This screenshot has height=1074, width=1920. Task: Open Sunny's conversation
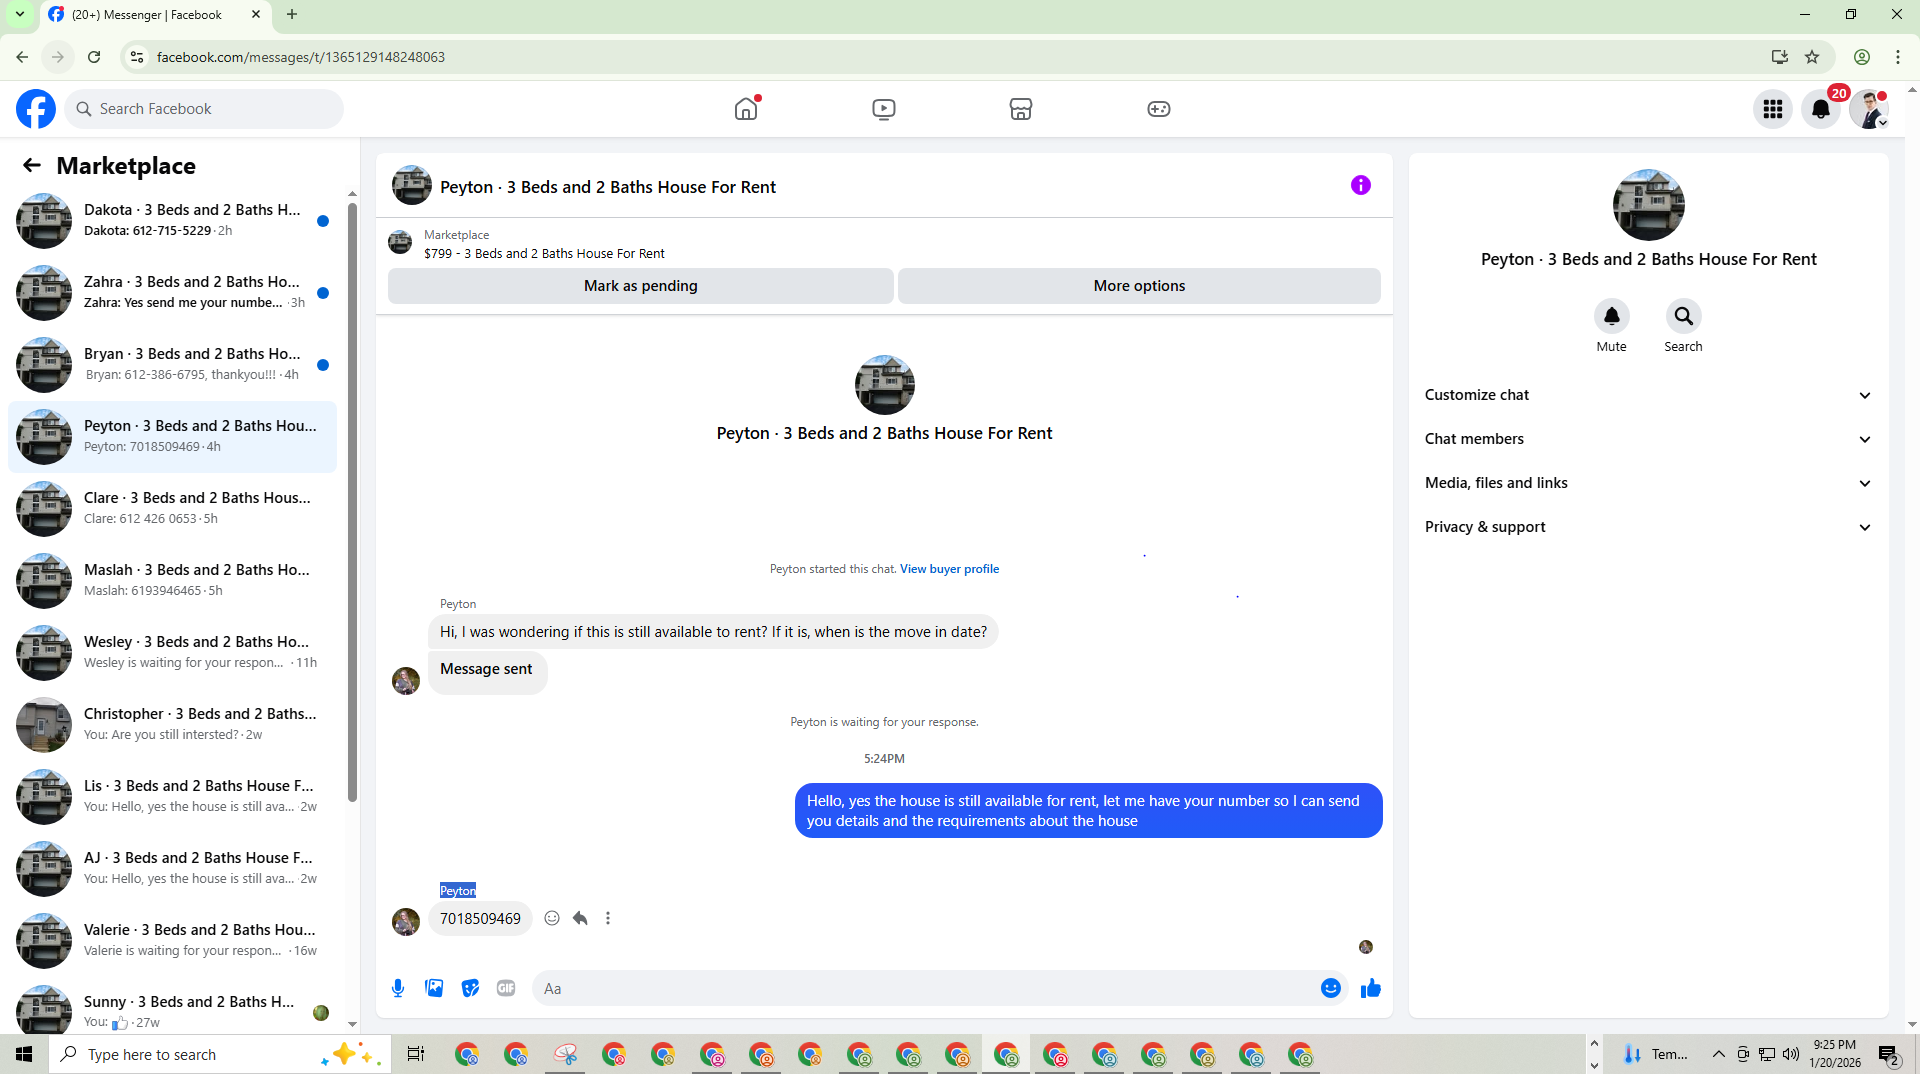click(172, 1008)
